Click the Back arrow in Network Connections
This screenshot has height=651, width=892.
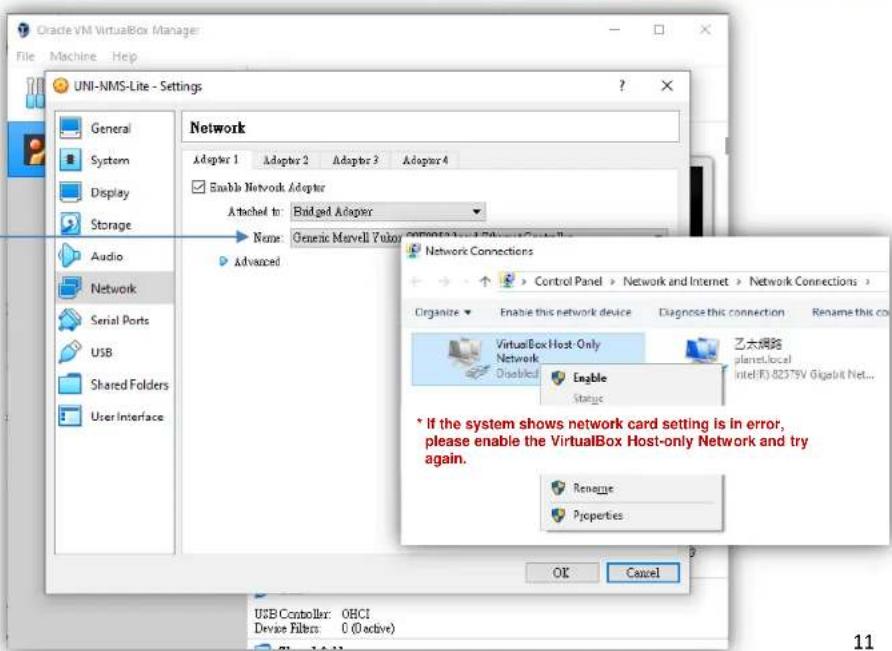coord(416,281)
